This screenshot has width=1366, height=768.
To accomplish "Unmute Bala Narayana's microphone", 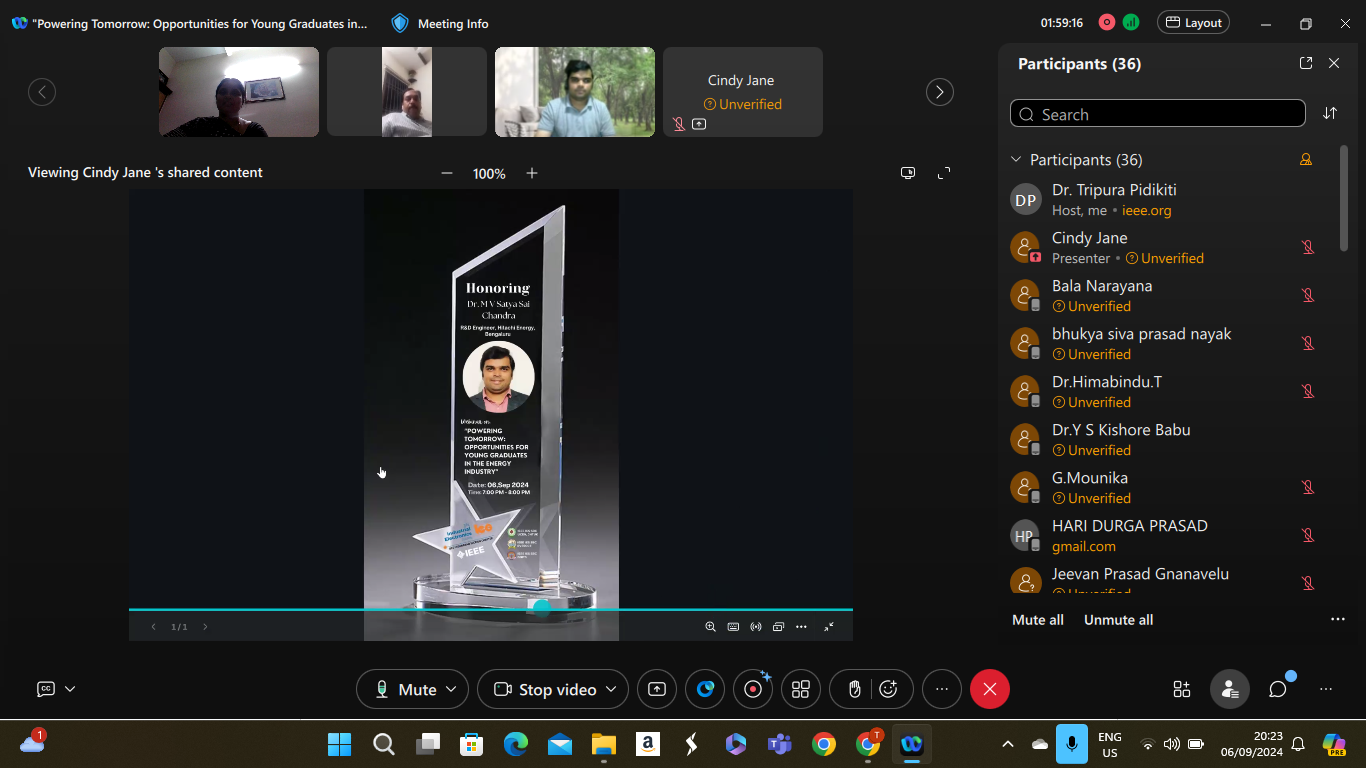I will click(1307, 295).
